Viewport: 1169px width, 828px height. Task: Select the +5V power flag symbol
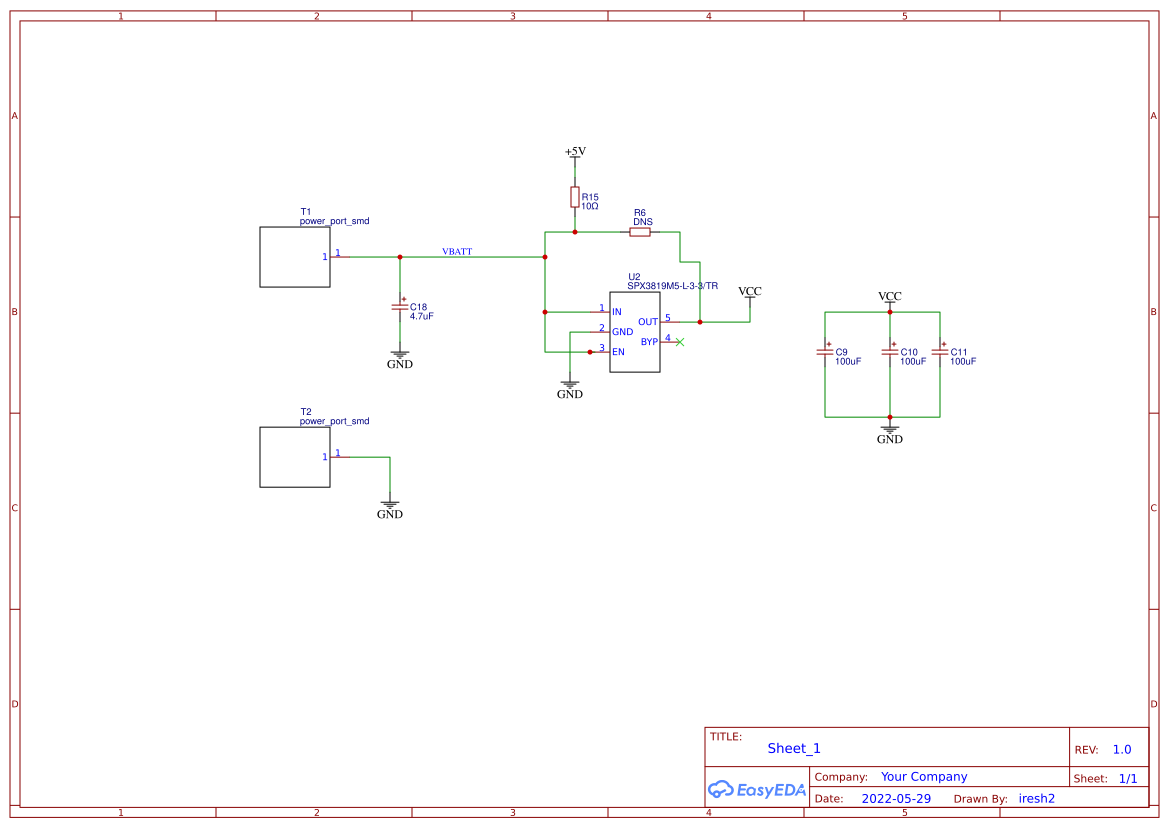[574, 153]
